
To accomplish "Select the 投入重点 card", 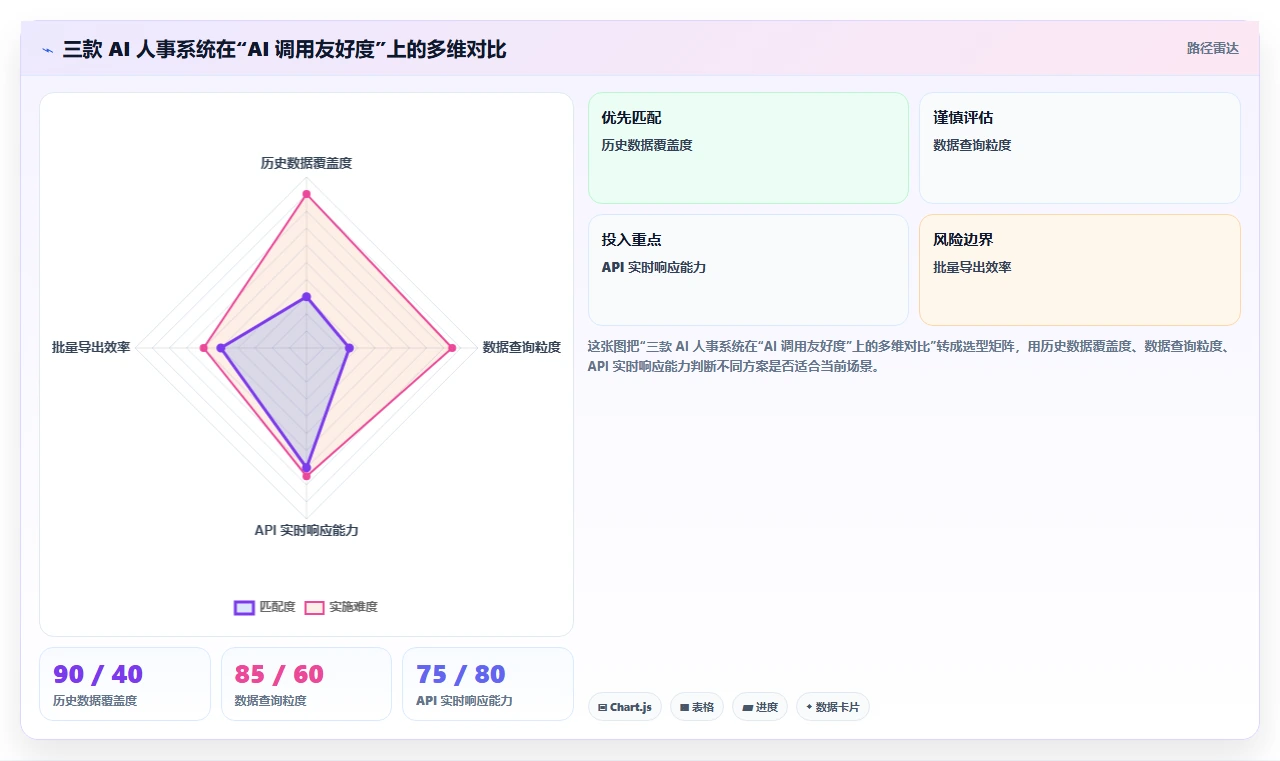I will coord(748,270).
